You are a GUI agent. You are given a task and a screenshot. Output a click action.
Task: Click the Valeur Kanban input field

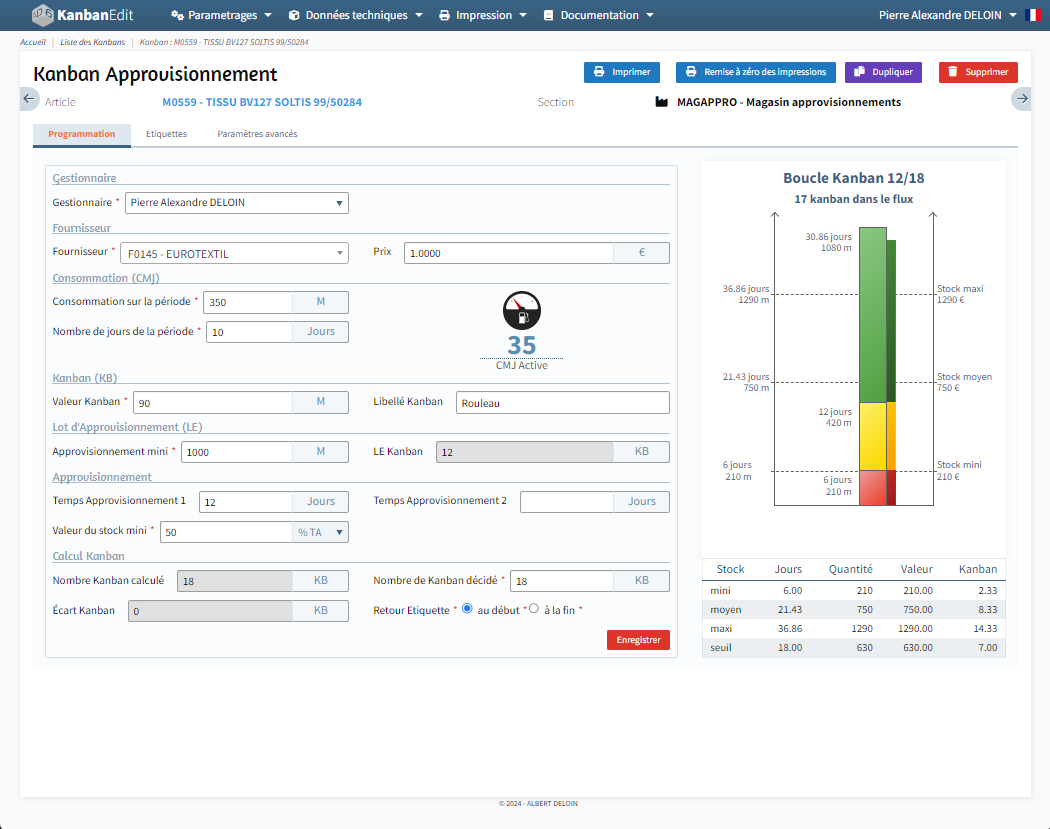(213, 402)
